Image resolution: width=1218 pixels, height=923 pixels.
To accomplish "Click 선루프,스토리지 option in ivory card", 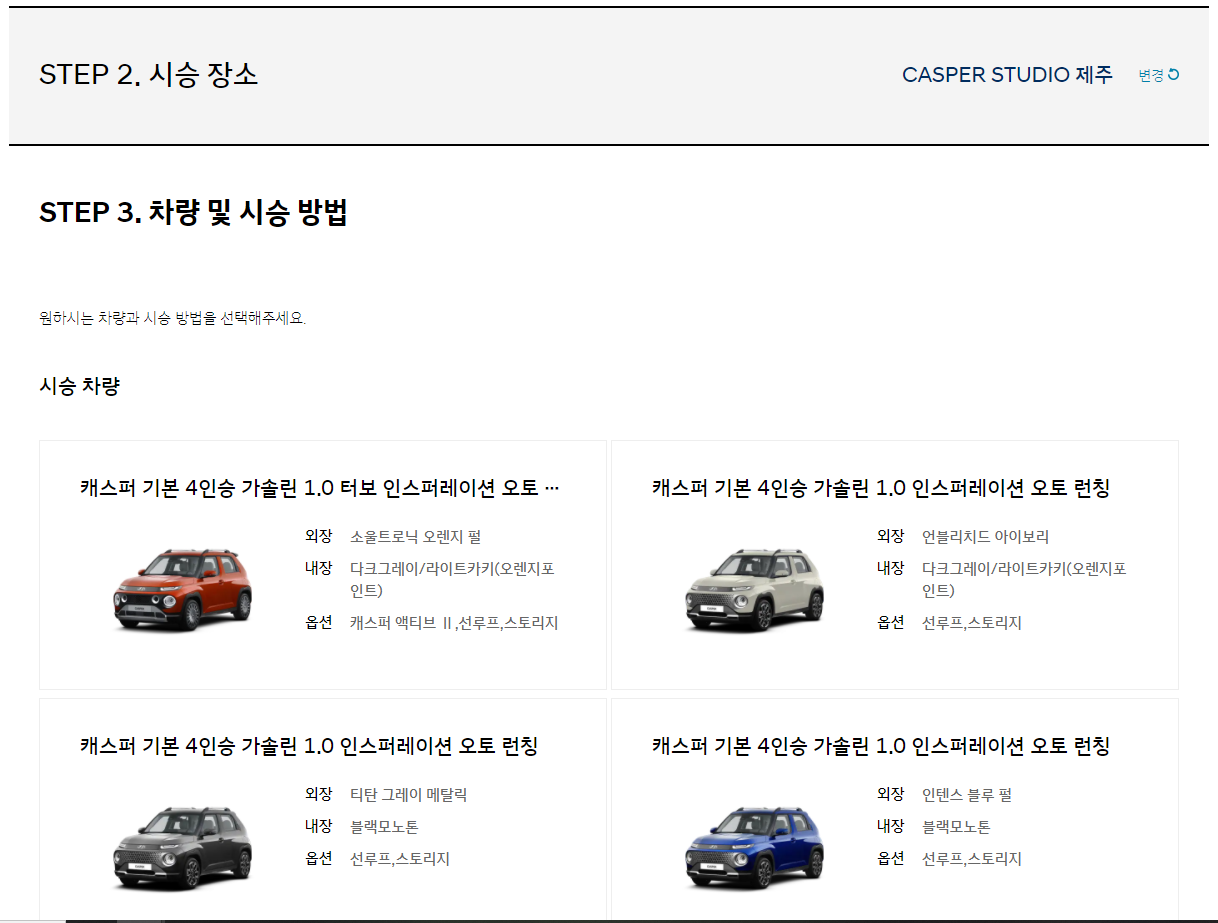I will 972,623.
